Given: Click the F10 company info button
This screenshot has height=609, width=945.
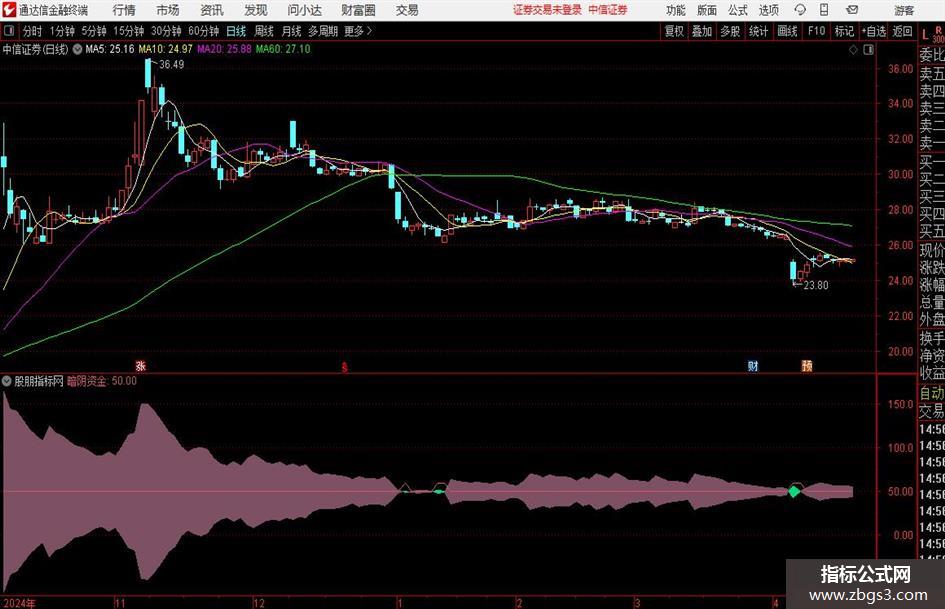Looking at the screenshot, I should (817, 31).
